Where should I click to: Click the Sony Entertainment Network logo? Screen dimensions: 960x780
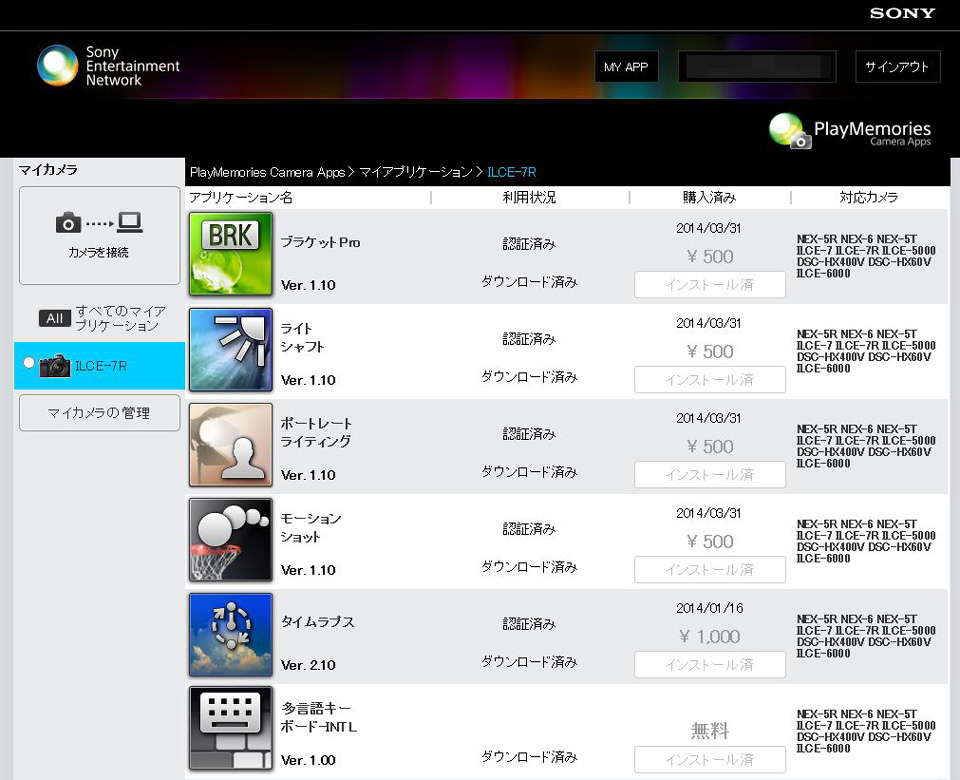108,66
